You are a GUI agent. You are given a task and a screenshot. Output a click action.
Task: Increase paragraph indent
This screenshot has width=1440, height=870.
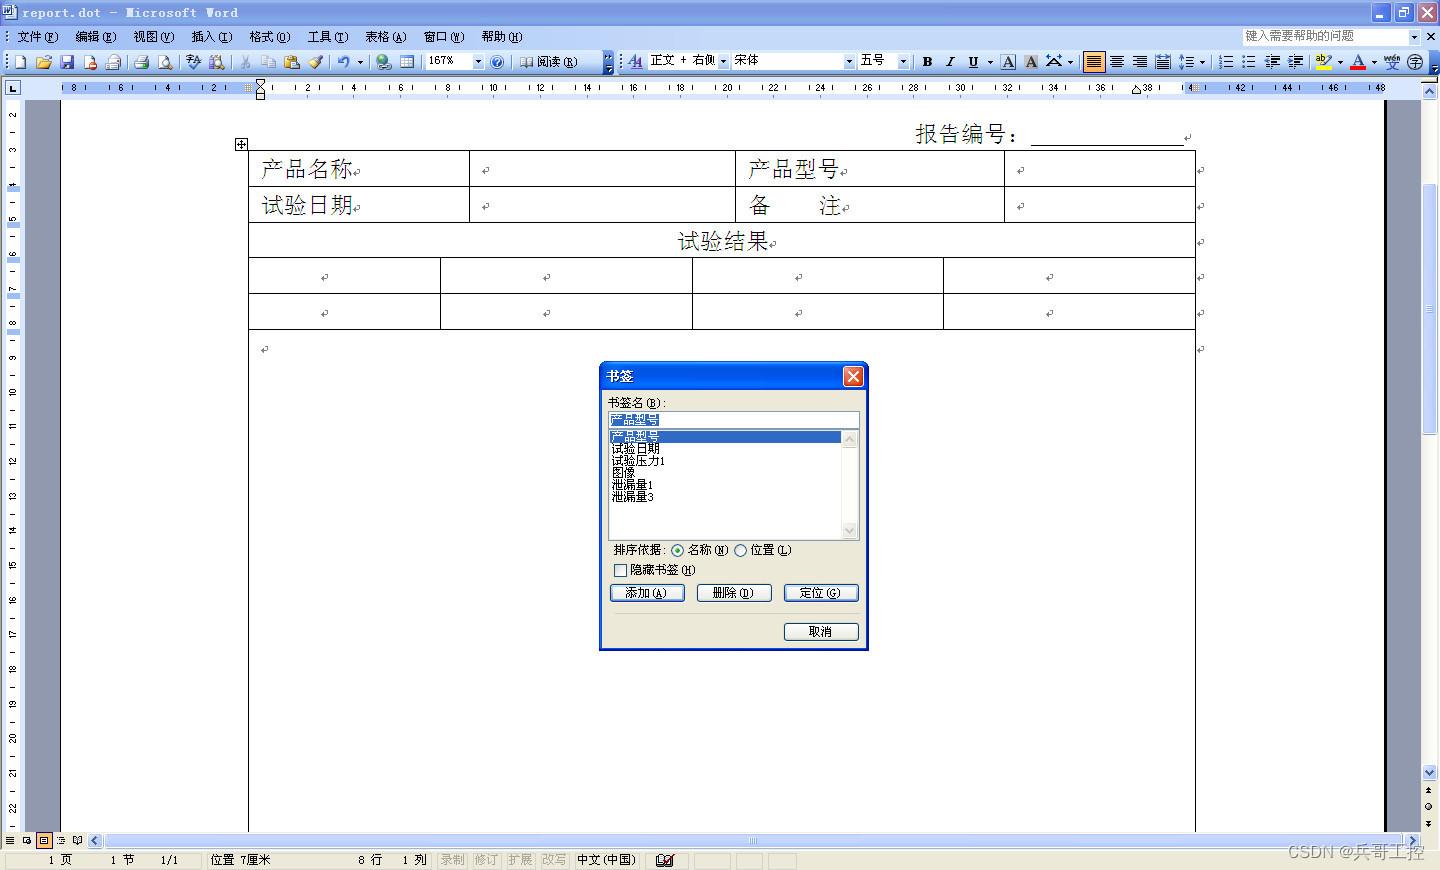click(1295, 62)
